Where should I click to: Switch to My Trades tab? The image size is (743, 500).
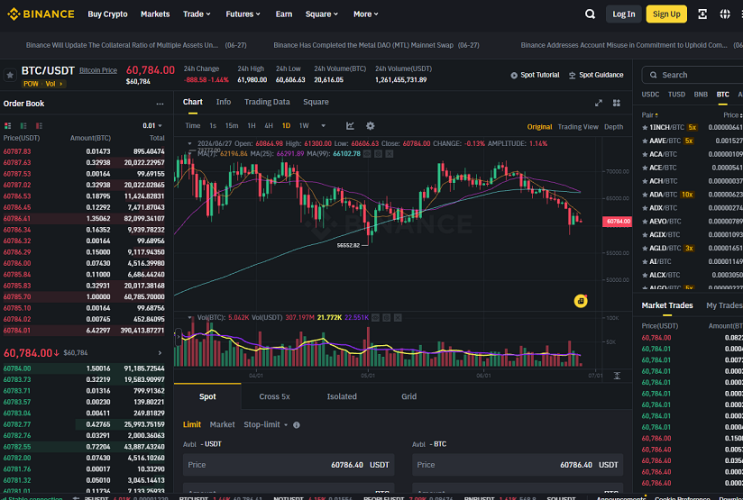[x=724, y=306]
